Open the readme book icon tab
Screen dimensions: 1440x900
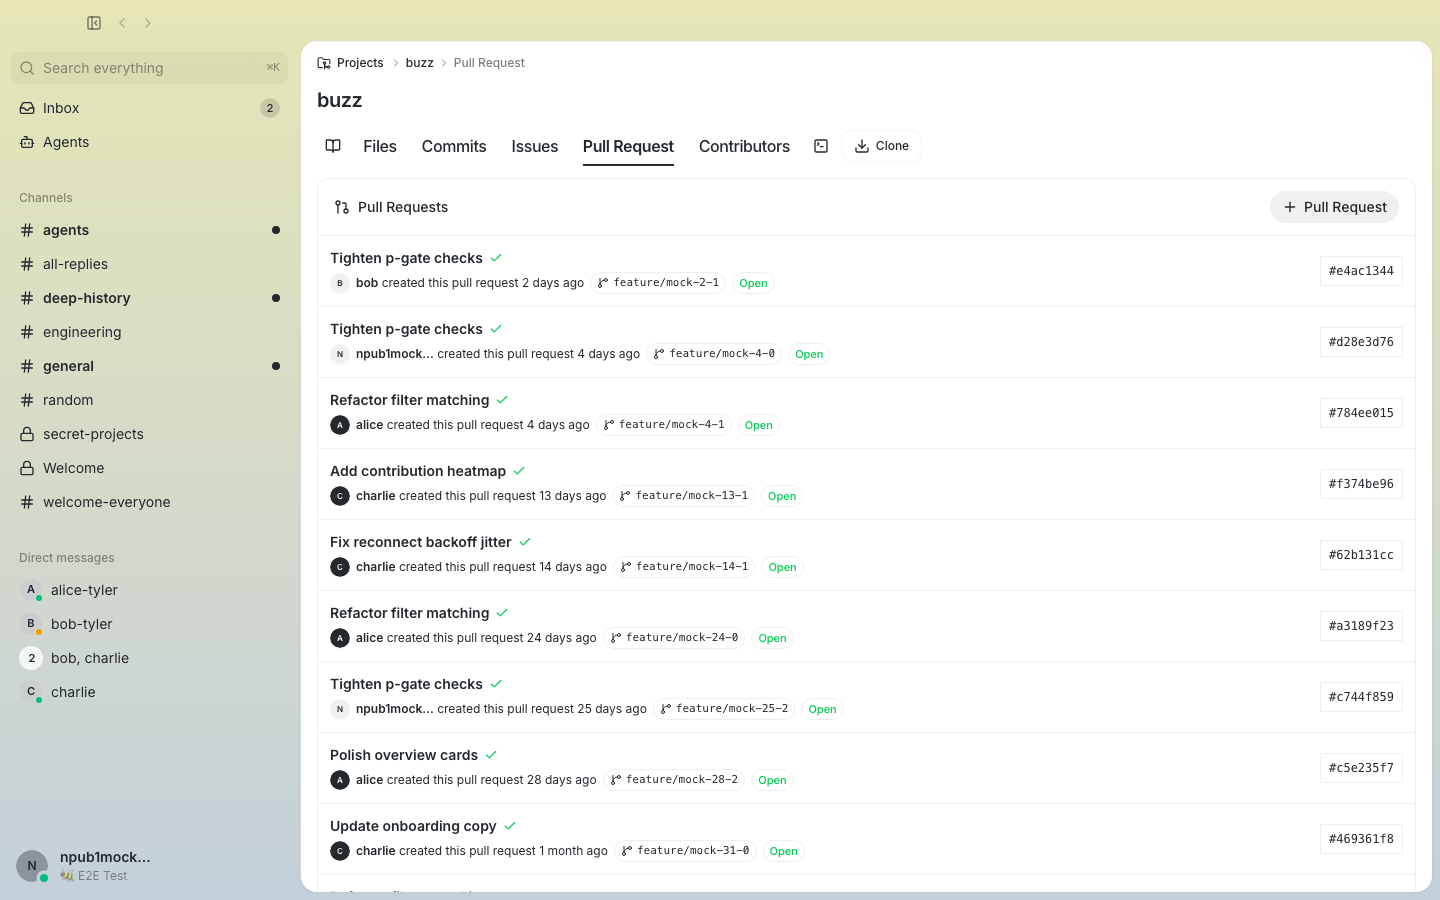pyautogui.click(x=333, y=146)
